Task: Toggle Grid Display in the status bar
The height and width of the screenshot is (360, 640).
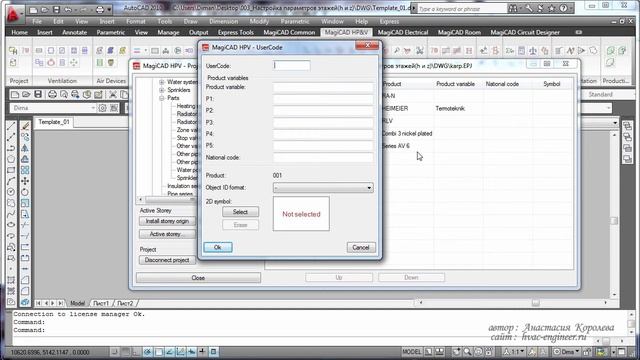Action: pyautogui.click(x=126, y=352)
